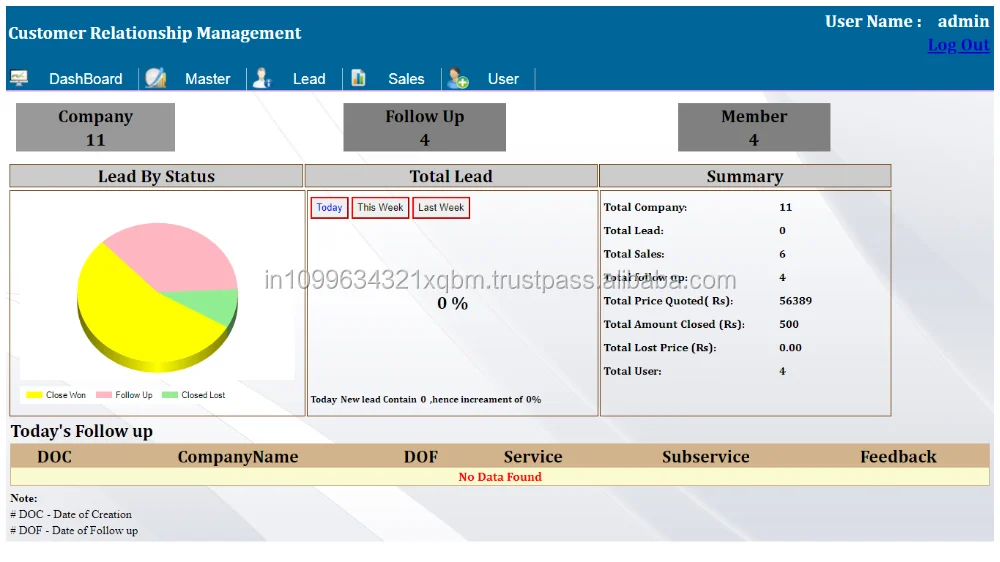View Last Week total lead

point(441,208)
